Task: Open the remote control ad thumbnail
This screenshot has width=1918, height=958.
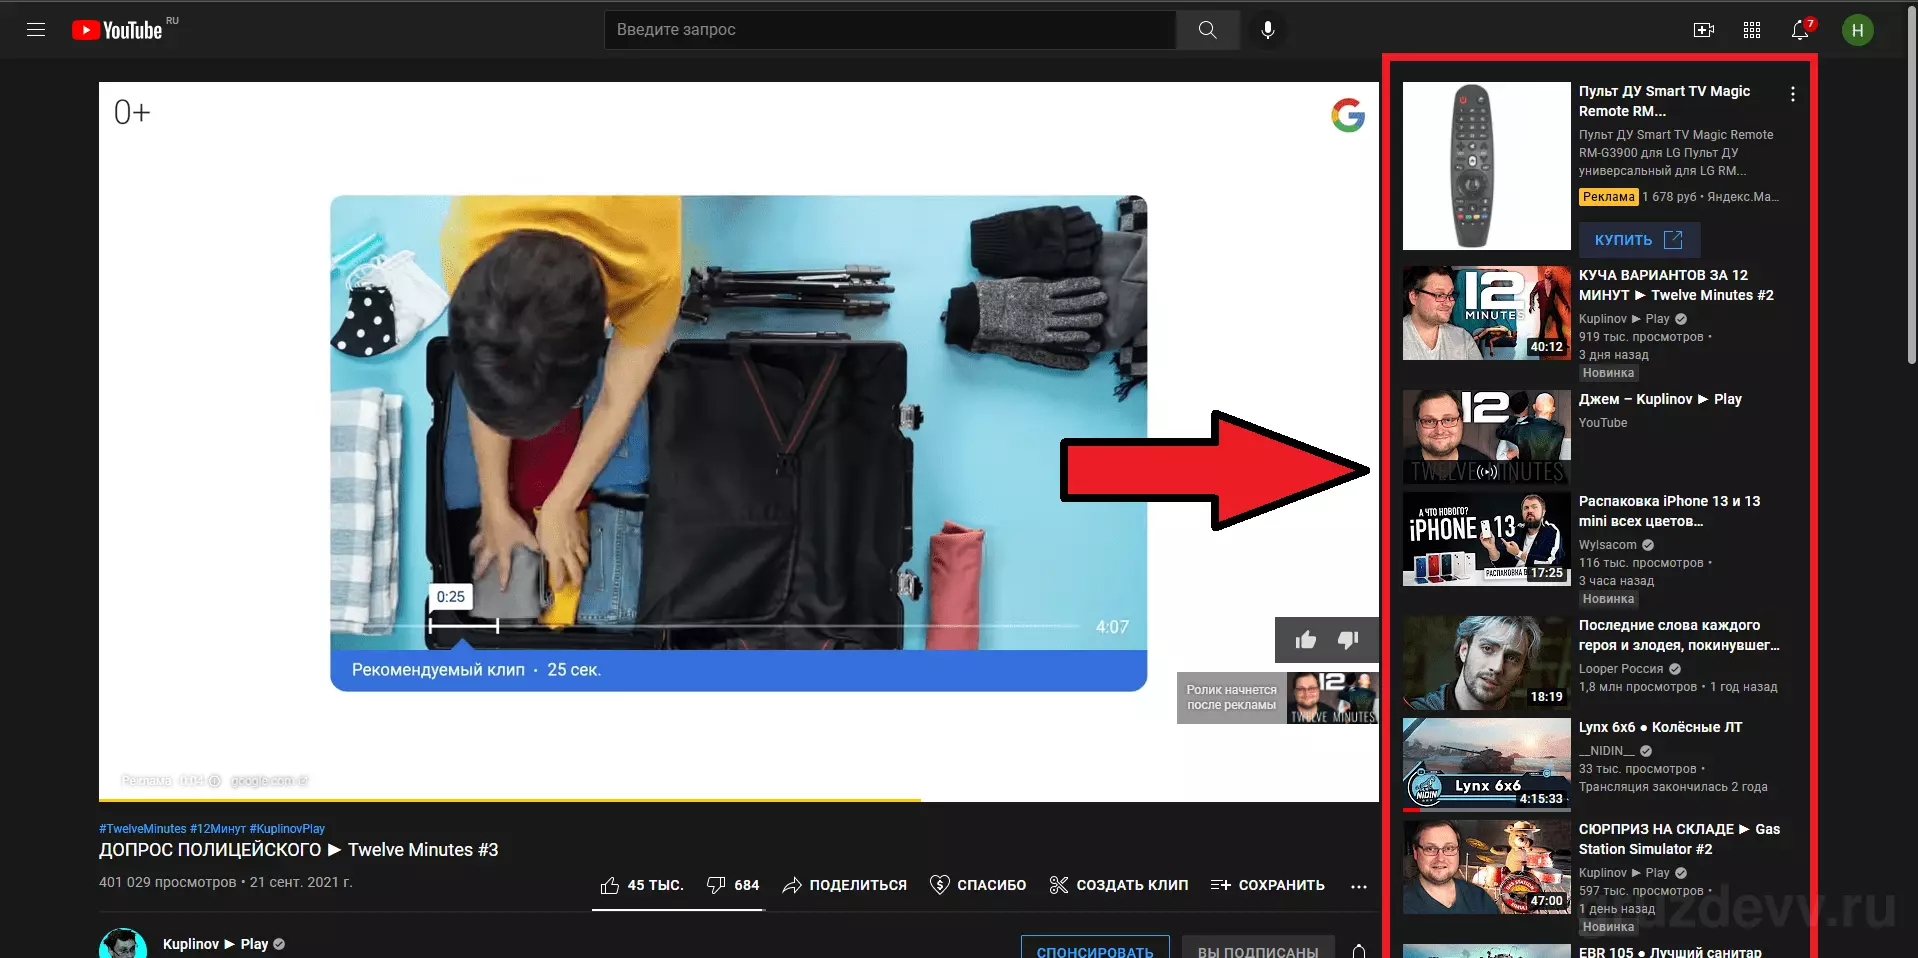Action: [1487, 166]
